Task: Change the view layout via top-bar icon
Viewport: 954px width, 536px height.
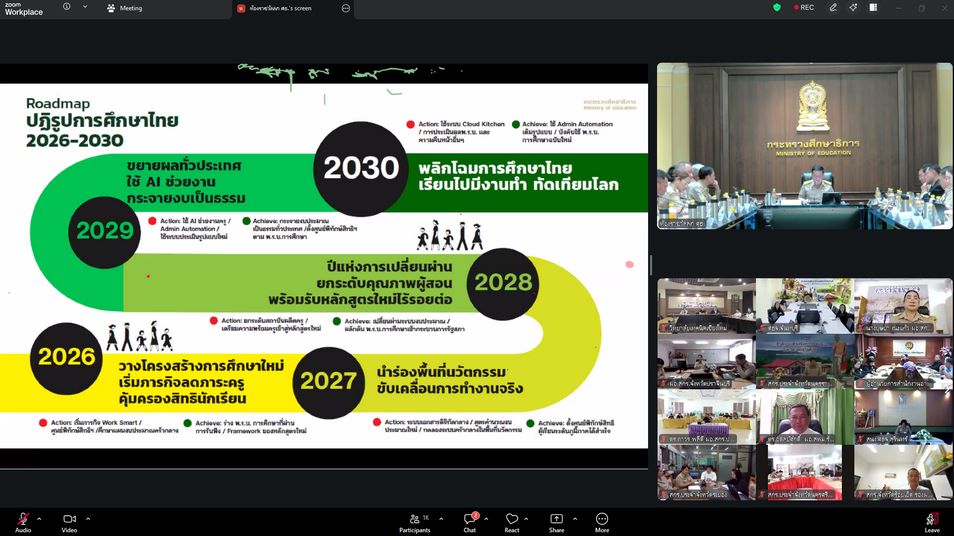Action: [x=873, y=8]
